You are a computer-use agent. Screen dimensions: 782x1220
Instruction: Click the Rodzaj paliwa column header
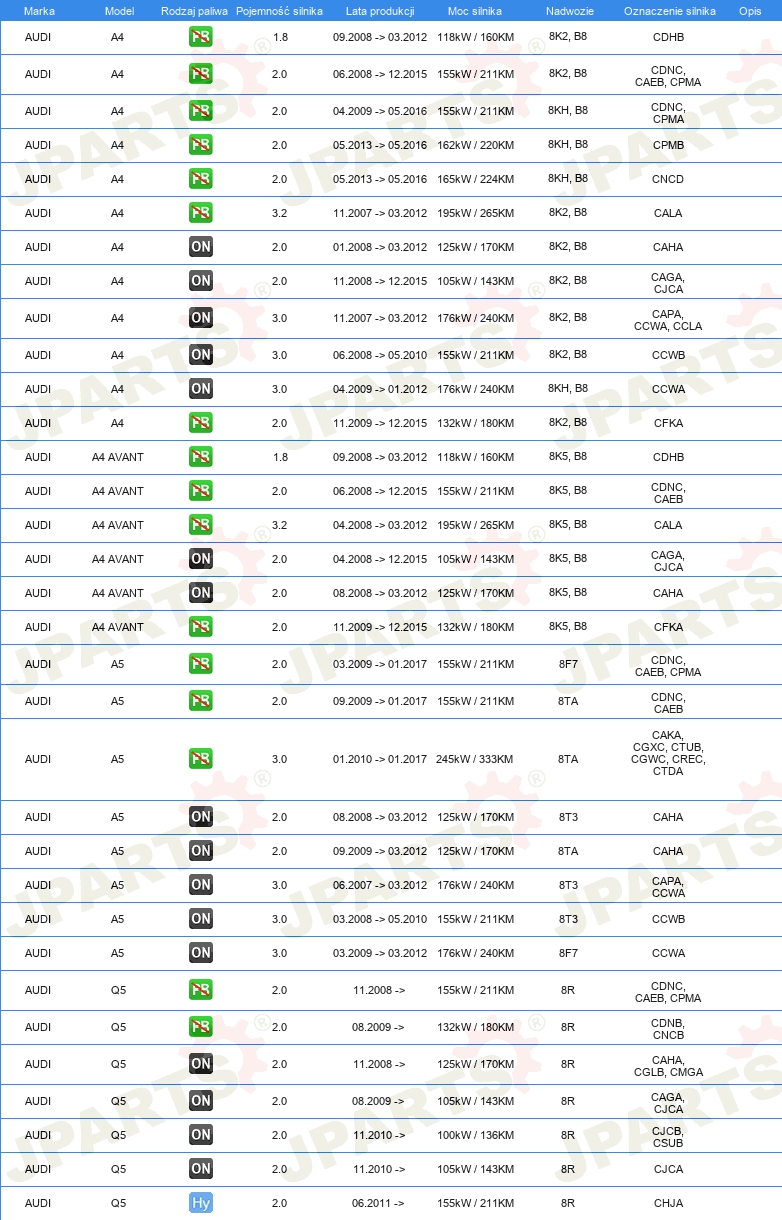point(194,10)
